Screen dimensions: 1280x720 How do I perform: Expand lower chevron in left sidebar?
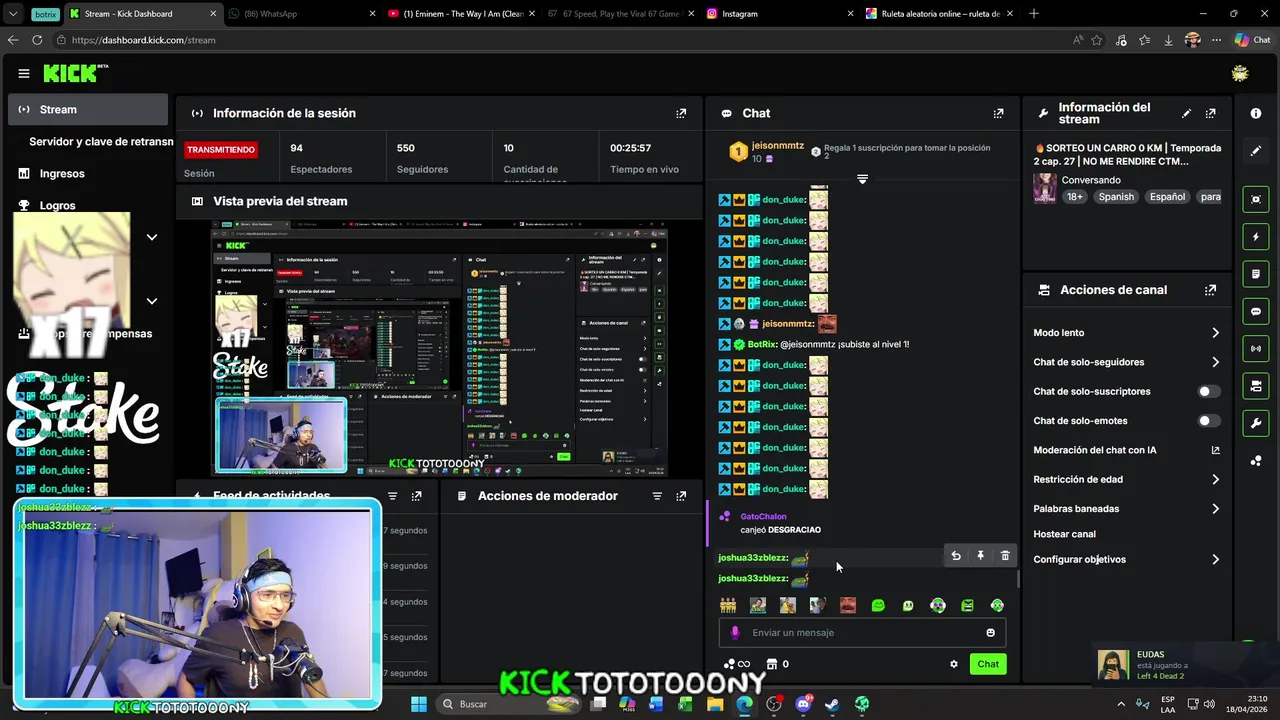point(152,301)
